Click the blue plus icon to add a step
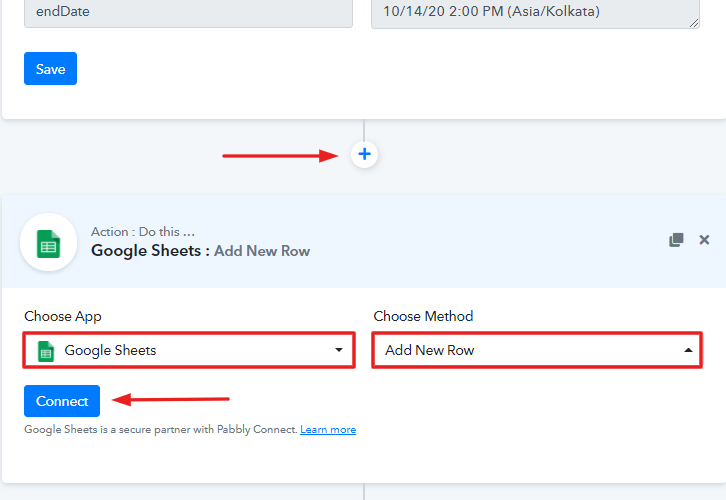 (x=364, y=154)
